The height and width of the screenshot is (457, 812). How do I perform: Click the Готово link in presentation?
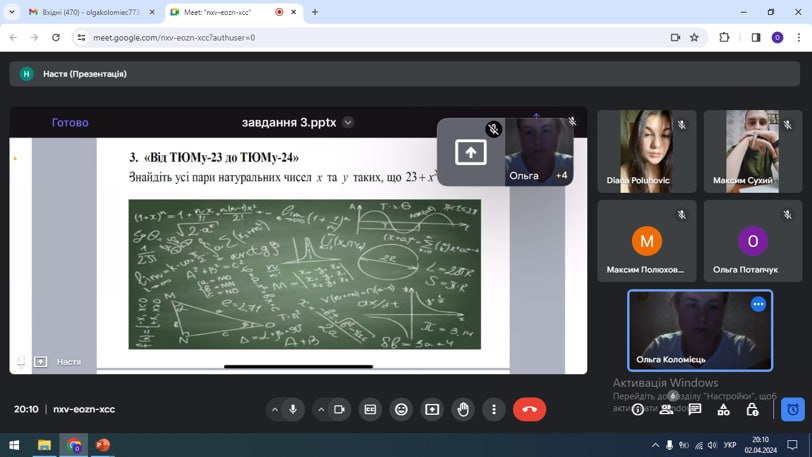coord(70,123)
